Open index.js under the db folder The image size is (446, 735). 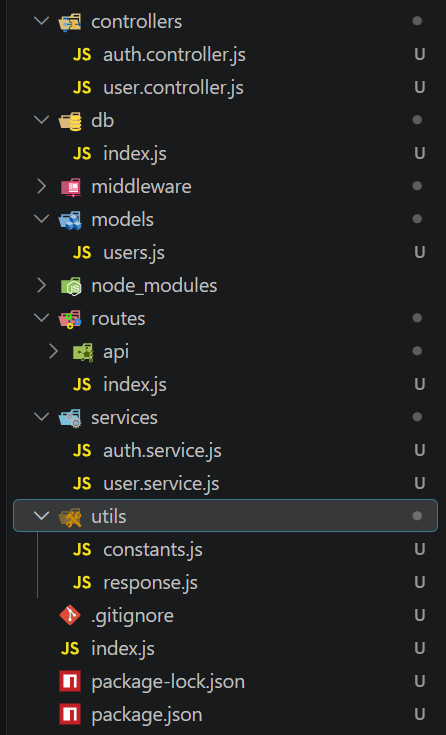tap(135, 154)
